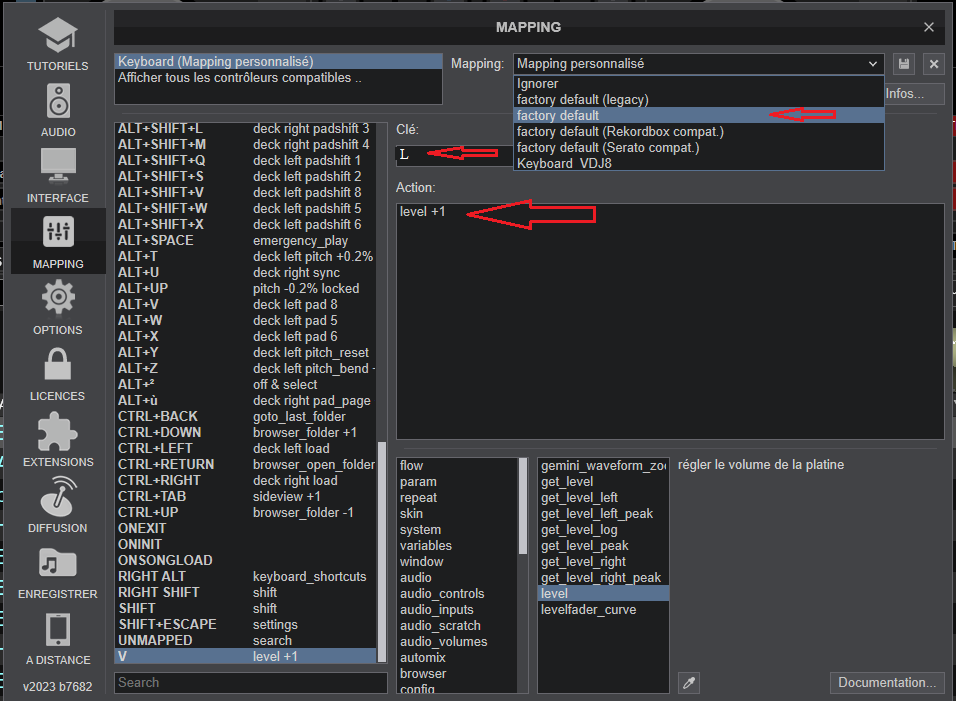Select the automix action category
The height and width of the screenshot is (701, 956).
[457, 658]
